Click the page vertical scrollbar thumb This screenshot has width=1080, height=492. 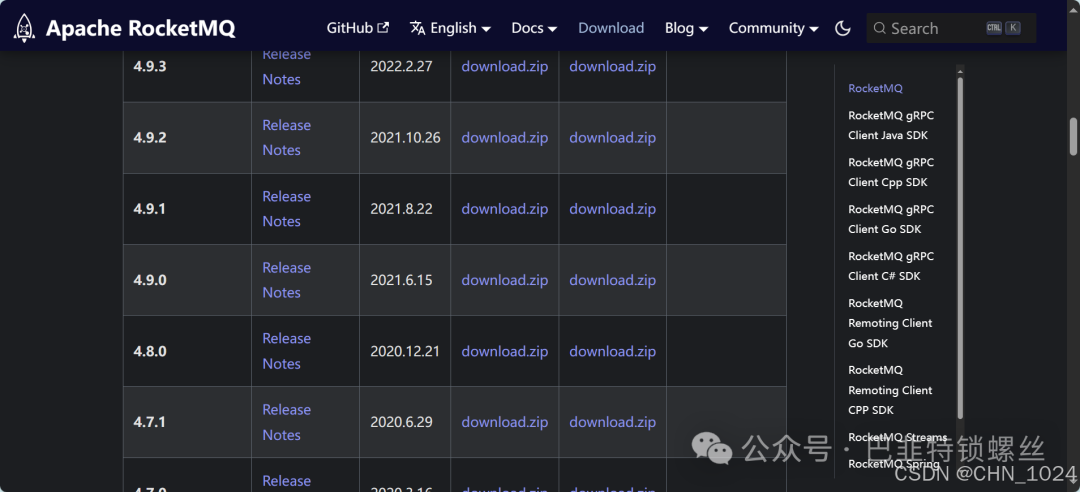(x=1073, y=136)
